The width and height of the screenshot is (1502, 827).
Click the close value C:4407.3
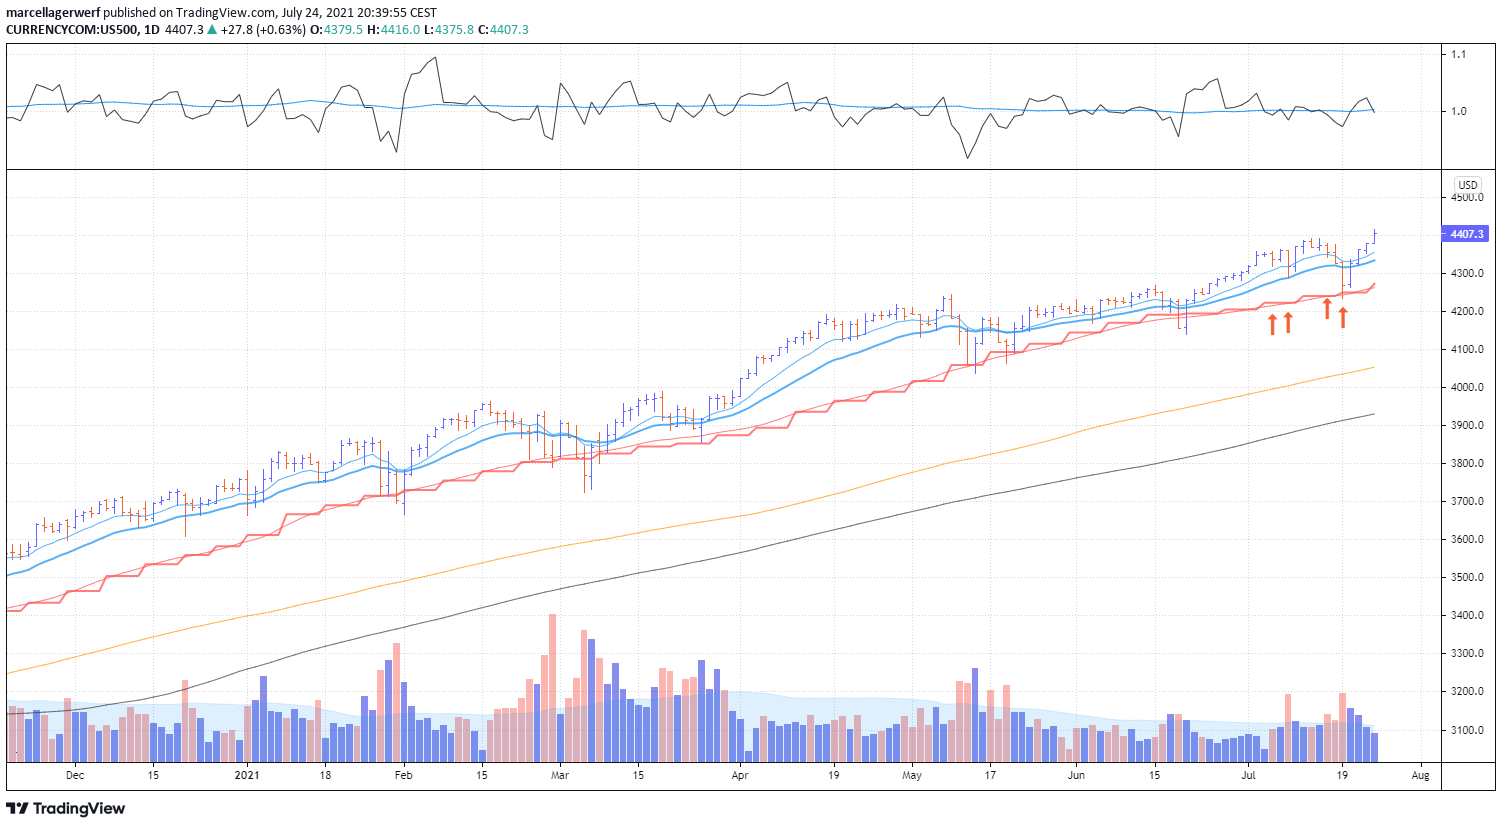503,30
